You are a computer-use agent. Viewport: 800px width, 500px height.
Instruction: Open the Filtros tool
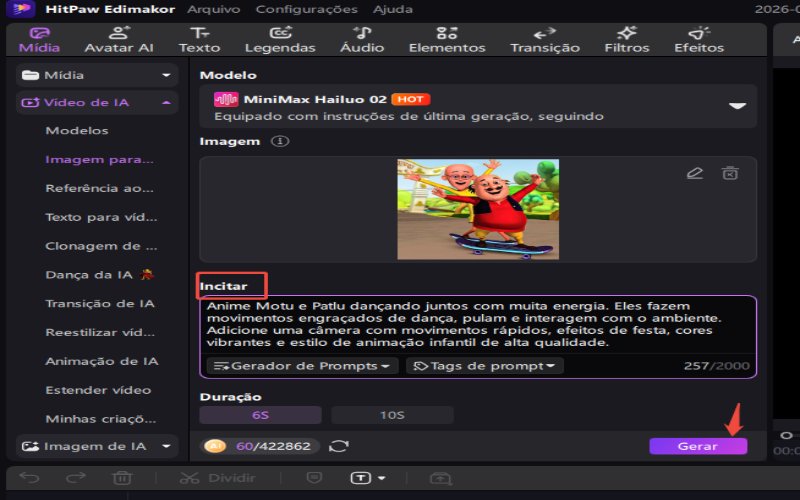point(627,40)
